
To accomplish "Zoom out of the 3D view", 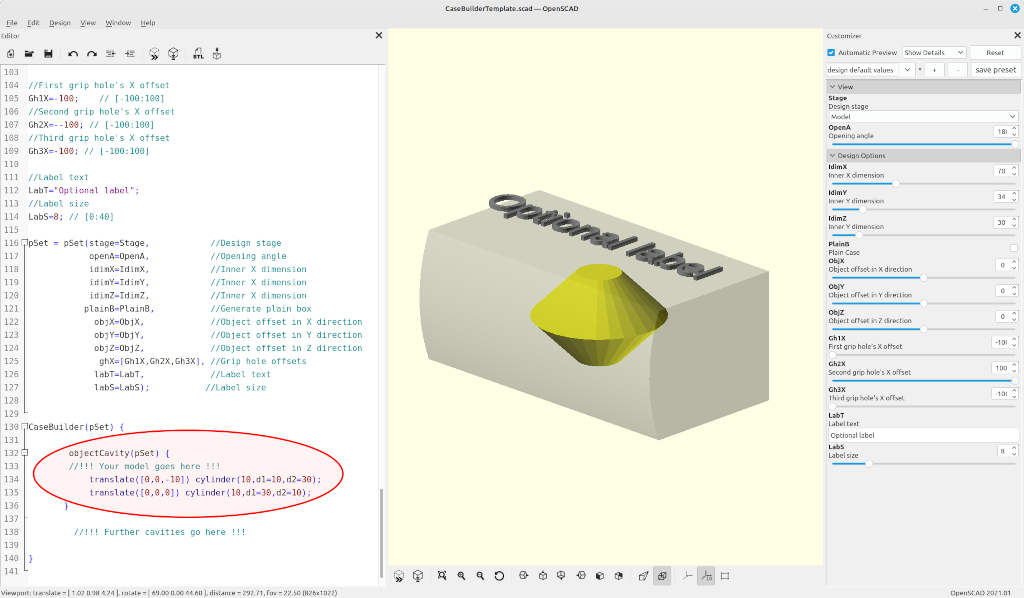I will (x=480, y=576).
